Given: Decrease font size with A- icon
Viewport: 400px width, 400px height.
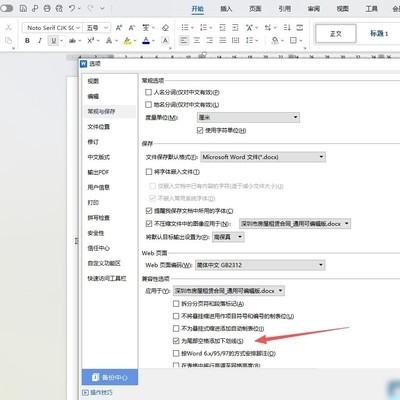Looking at the screenshot, I should [x=132, y=28].
